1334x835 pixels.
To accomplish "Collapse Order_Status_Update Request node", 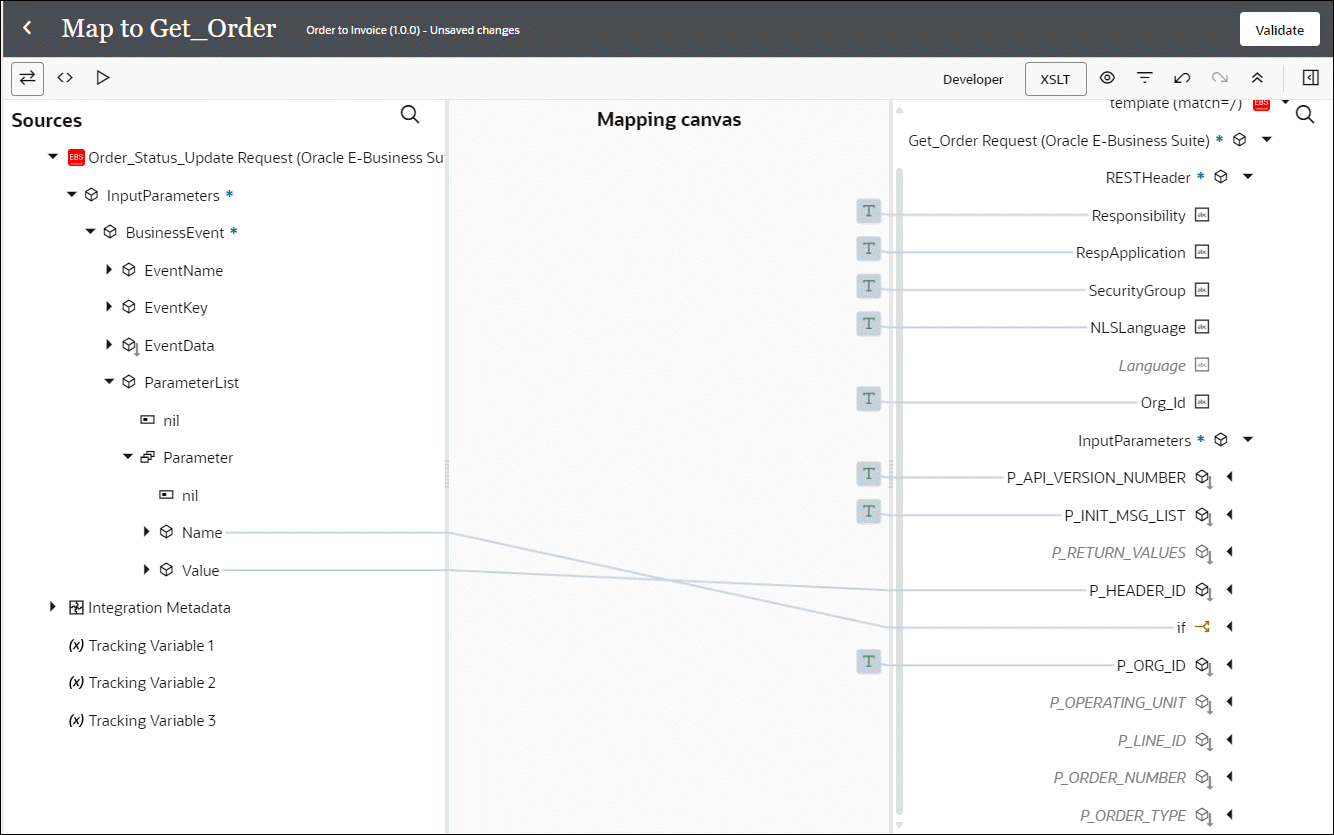I will (53, 157).
